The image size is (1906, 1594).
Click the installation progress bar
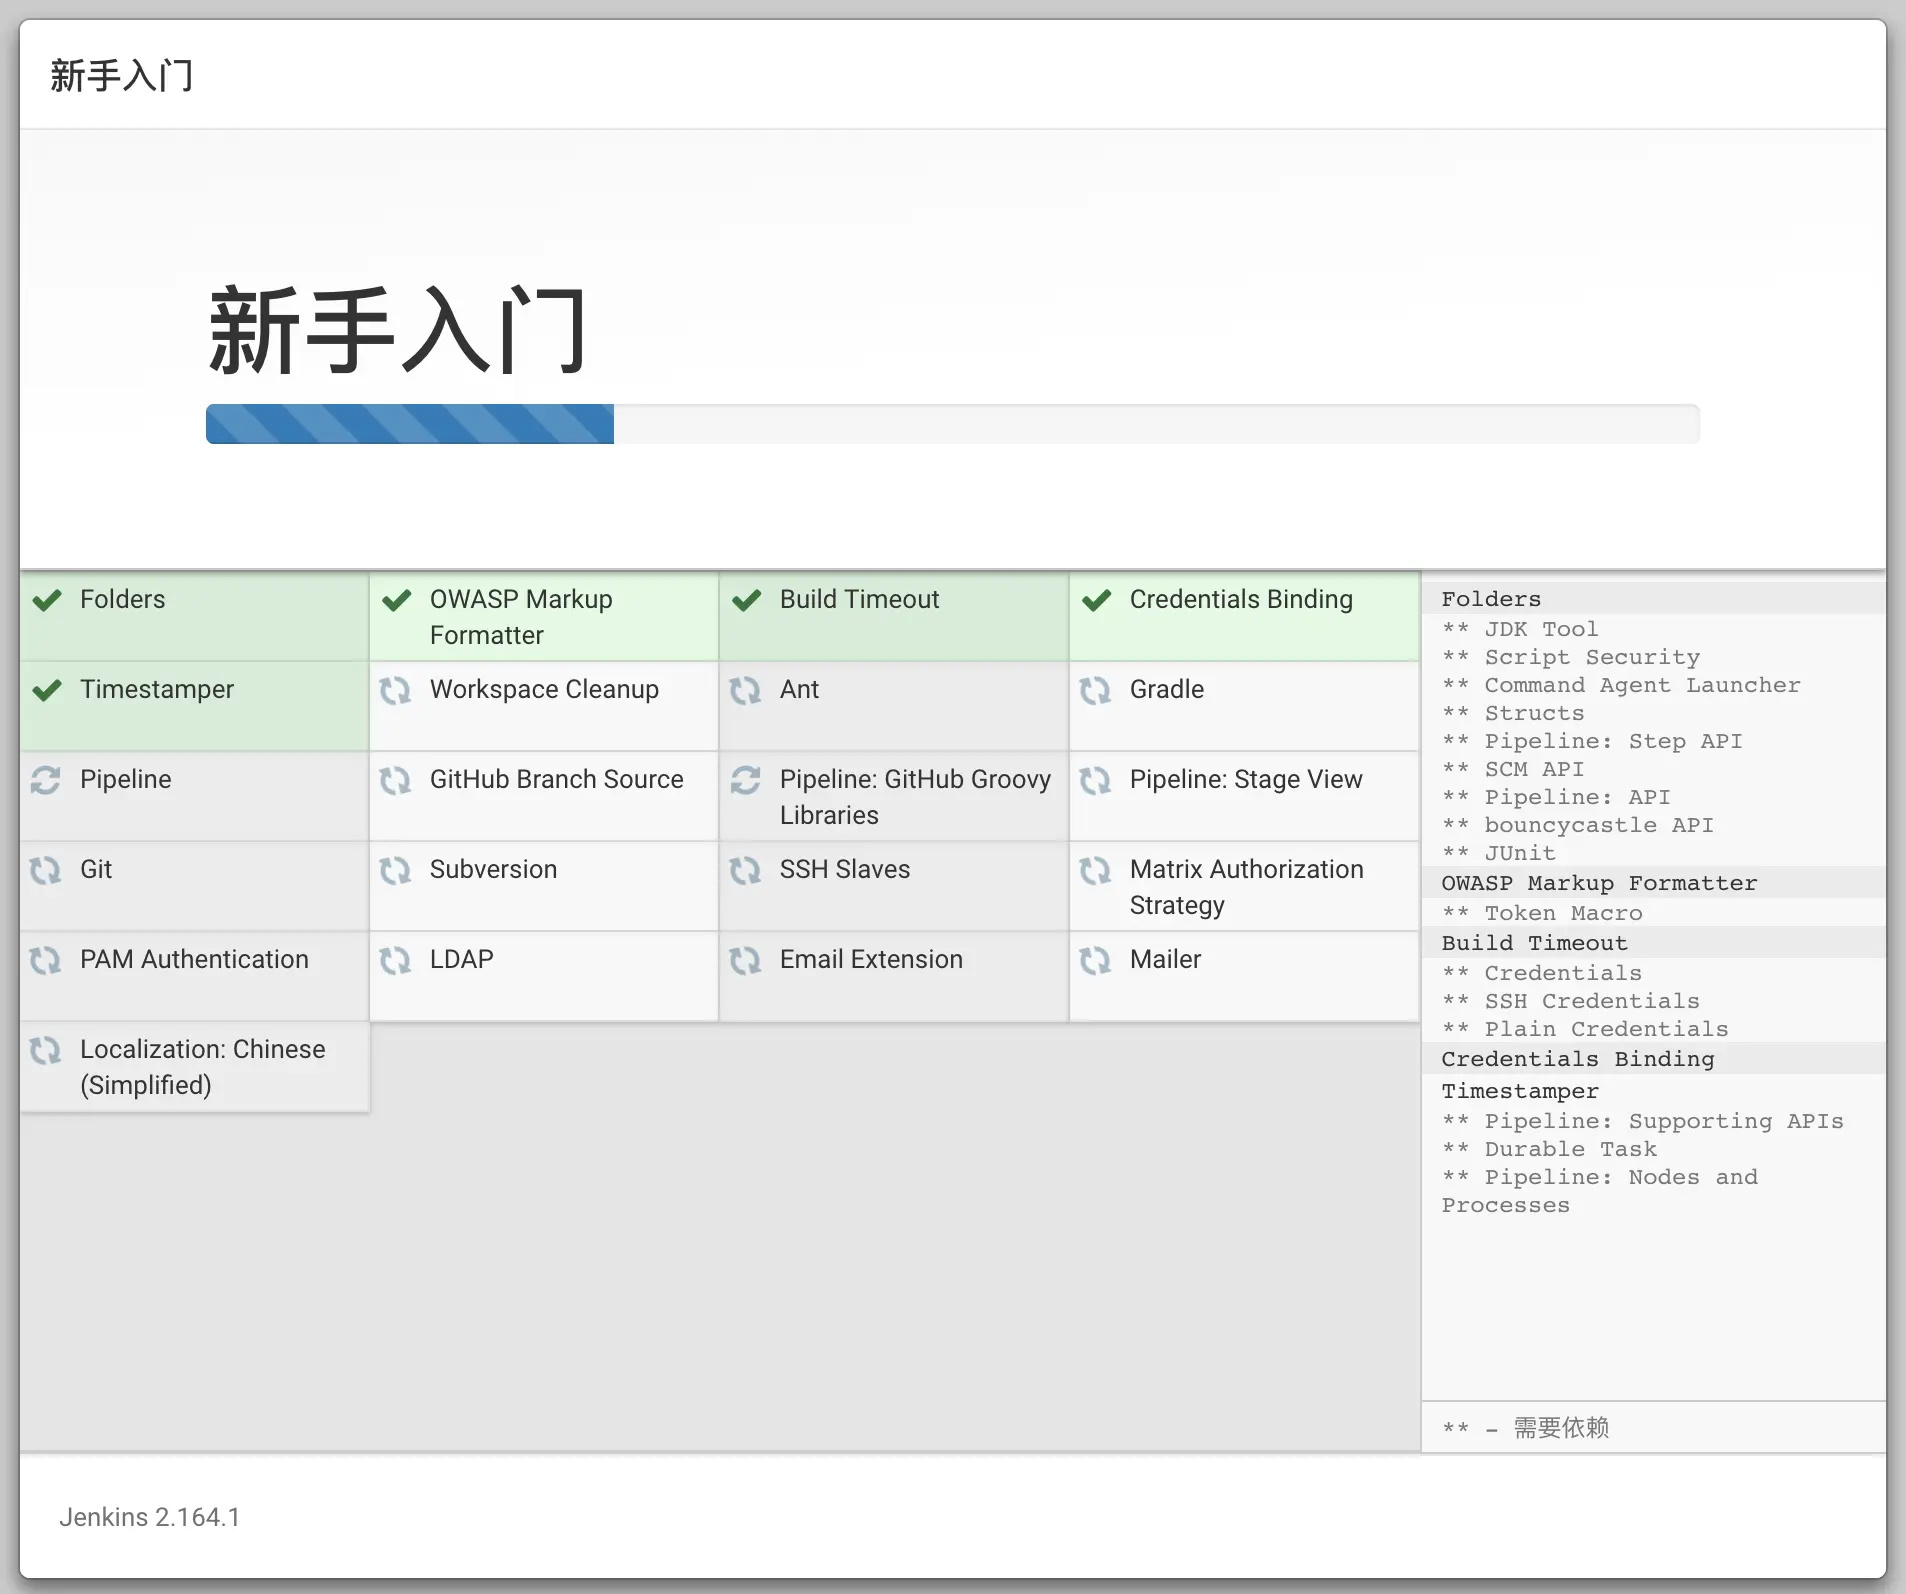pos(950,423)
